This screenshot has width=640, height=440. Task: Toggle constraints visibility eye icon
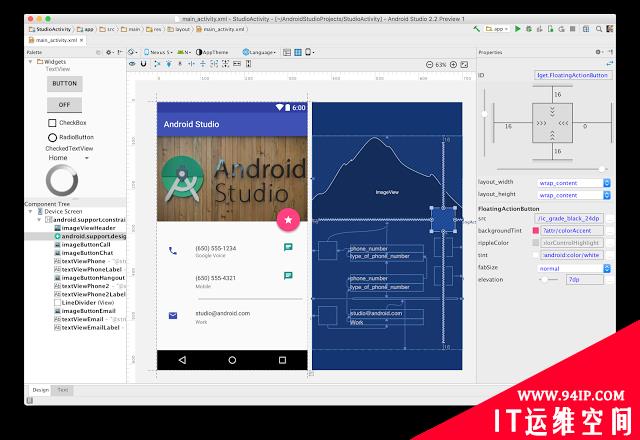pyautogui.click(x=132, y=64)
